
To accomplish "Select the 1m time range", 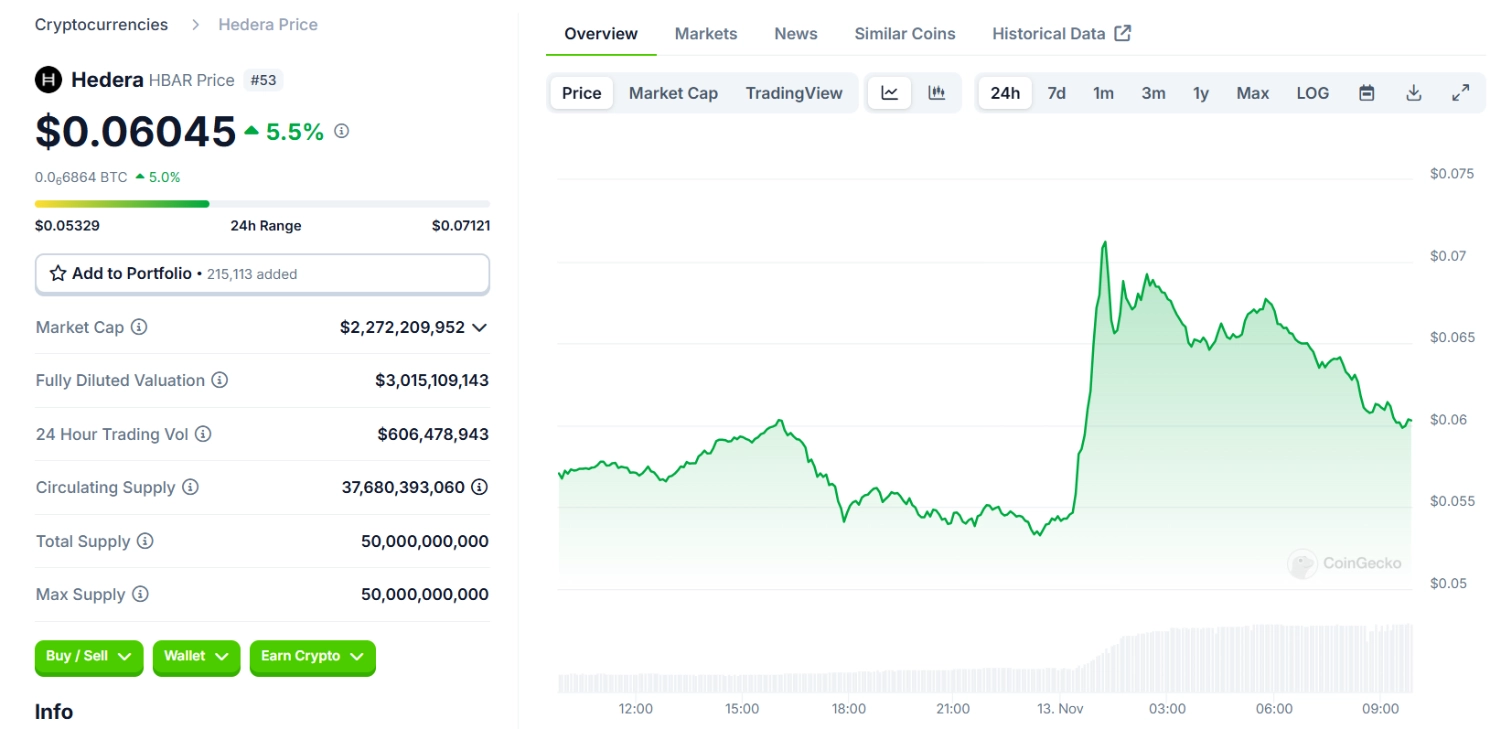I will tap(1103, 93).
